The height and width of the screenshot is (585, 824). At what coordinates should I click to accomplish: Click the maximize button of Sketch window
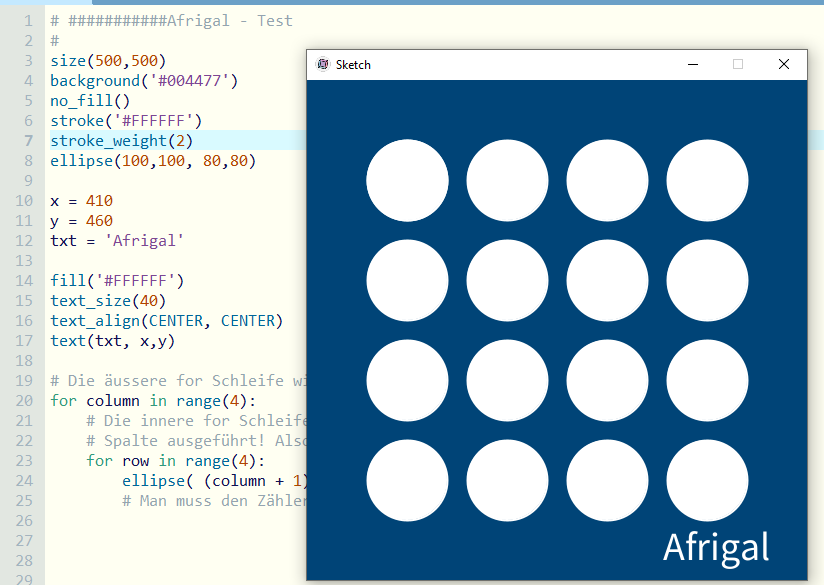click(738, 64)
